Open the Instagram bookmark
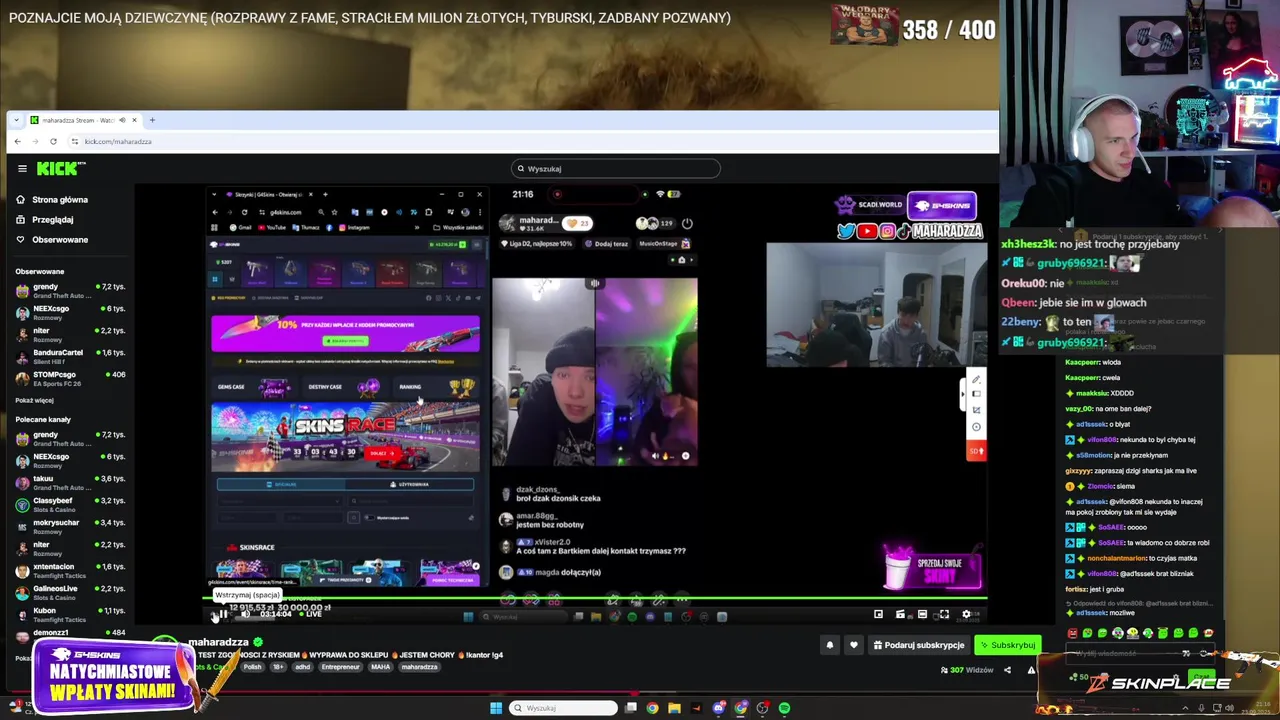Screen dimensions: 1280x720 pyautogui.click(x=356, y=228)
